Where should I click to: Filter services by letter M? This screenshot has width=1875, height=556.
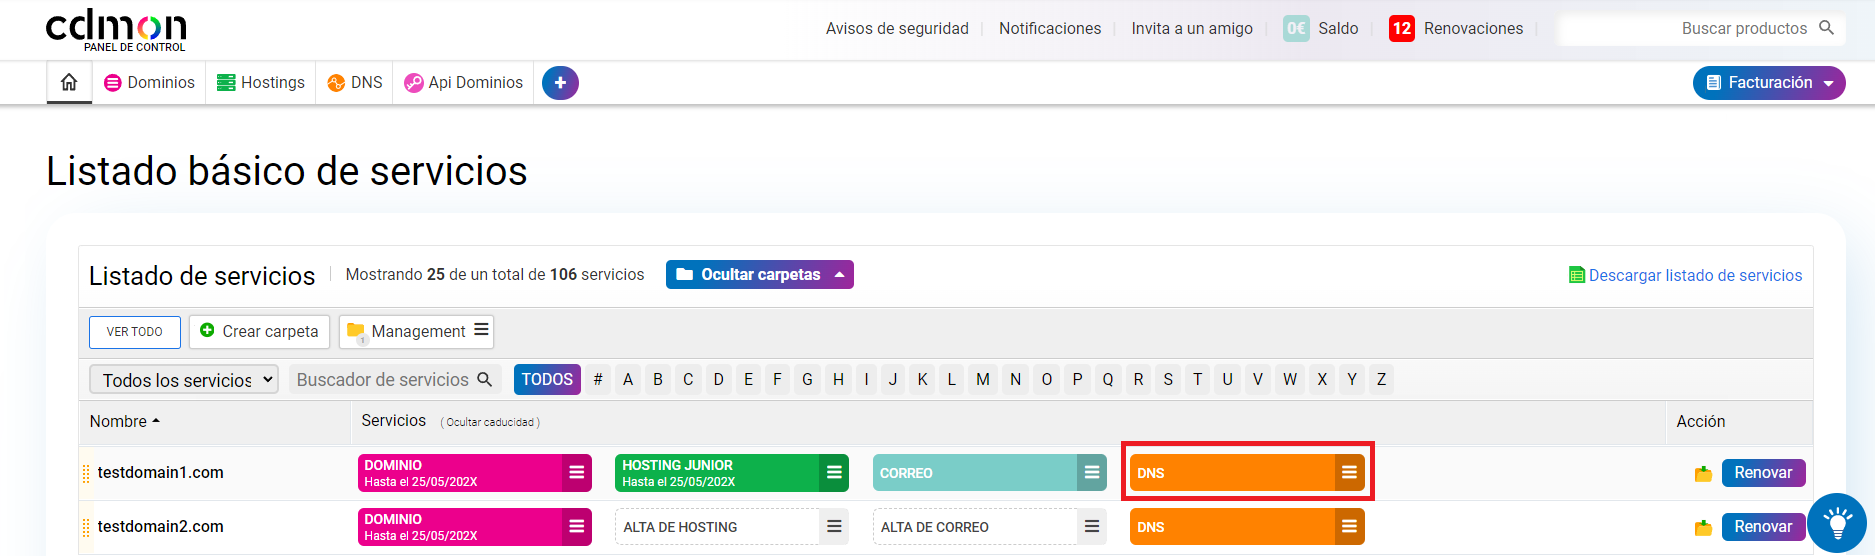(x=983, y=380)
